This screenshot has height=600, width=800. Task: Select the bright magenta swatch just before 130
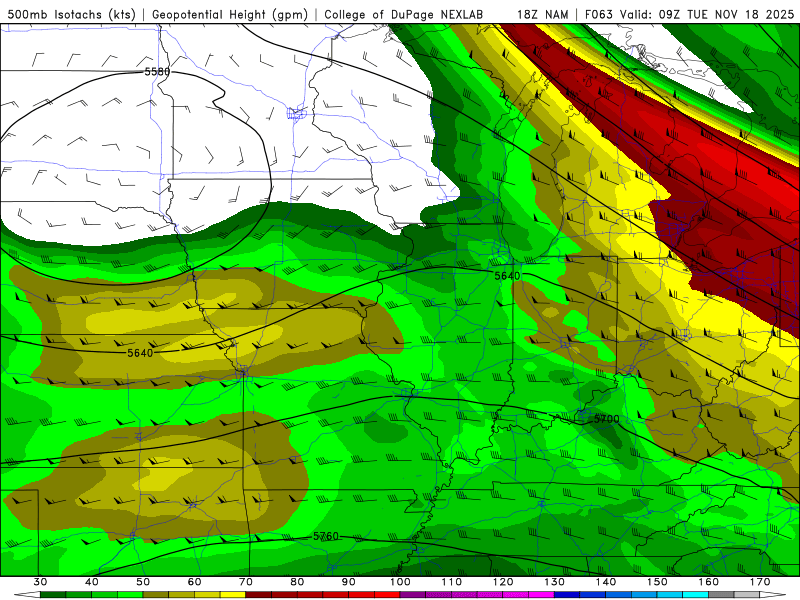(x=542, y=595)
